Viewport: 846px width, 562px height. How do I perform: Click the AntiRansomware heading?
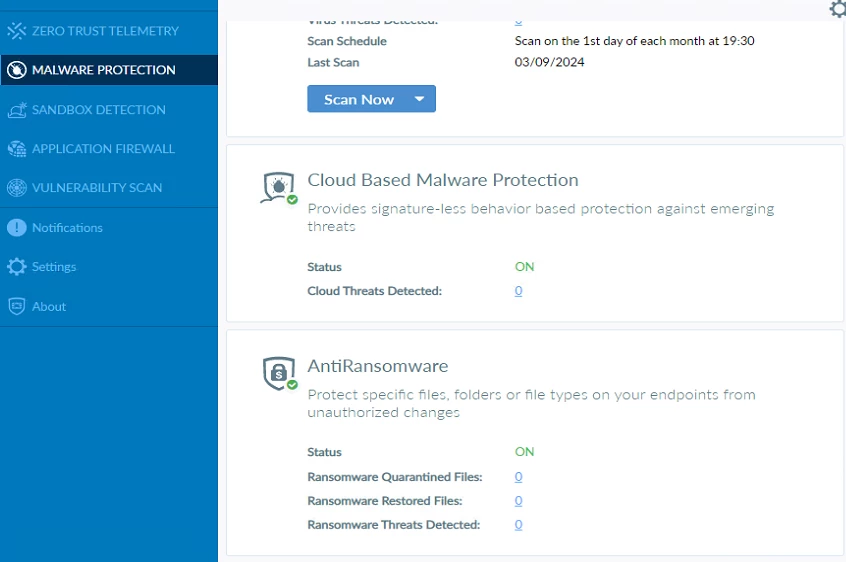point(378,366)
